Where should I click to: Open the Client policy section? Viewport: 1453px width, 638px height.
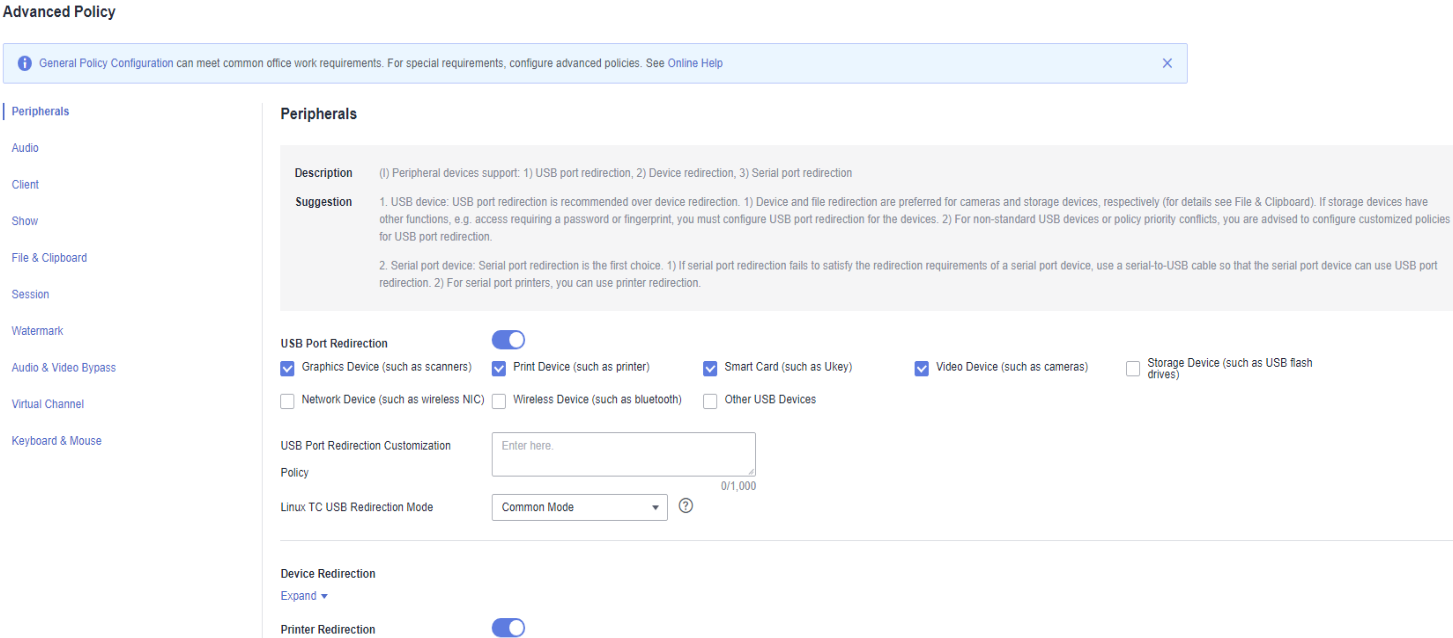click(25, 185)
